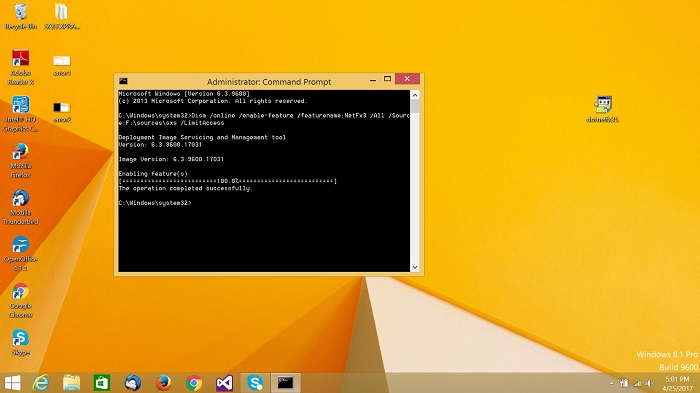Image resolution: width=700 pixels, height=393 pixels.
Task: Open Visual Studio from the taskbar
Action: click(x=225, y=383)
